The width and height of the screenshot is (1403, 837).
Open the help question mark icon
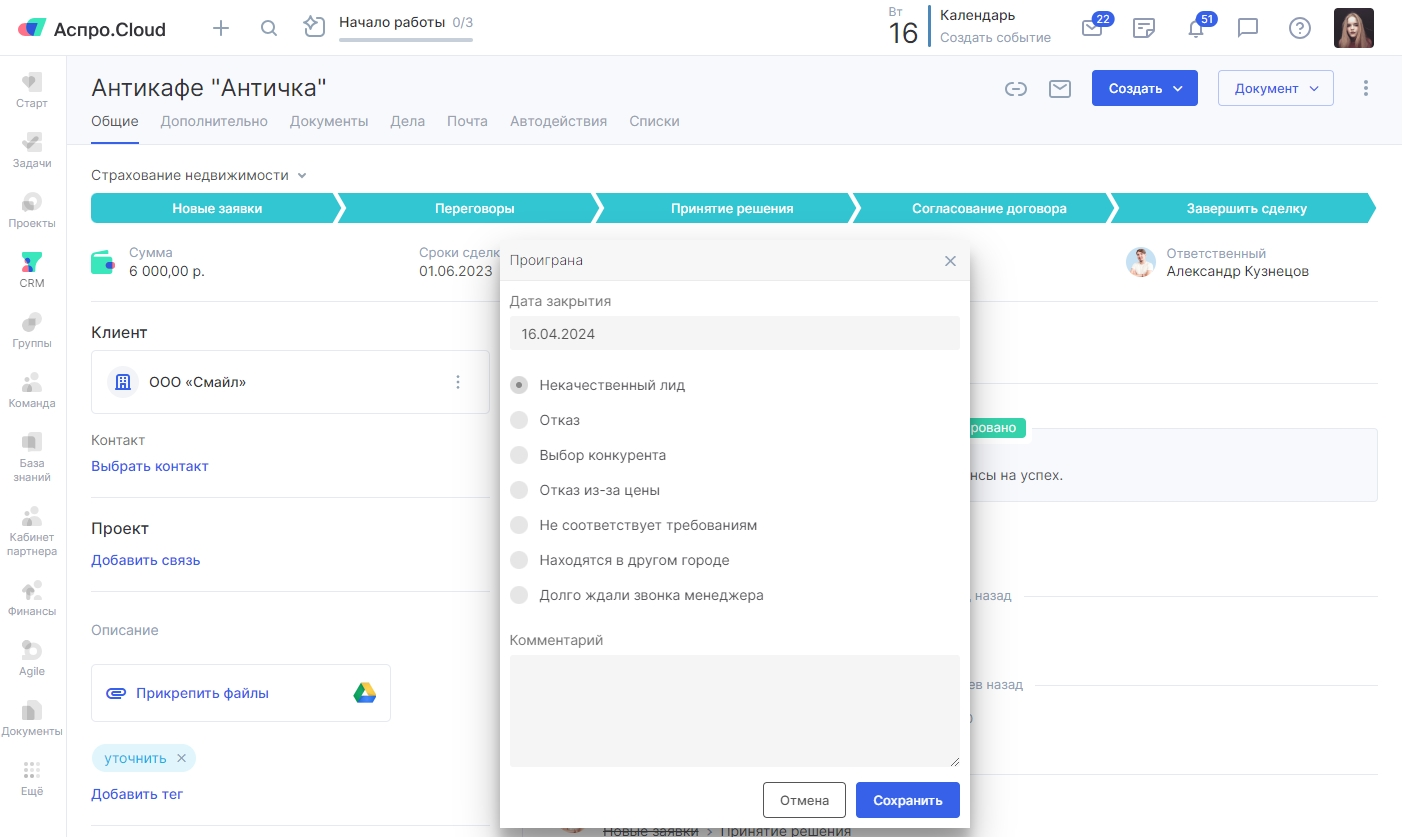tap(1299, 28)
